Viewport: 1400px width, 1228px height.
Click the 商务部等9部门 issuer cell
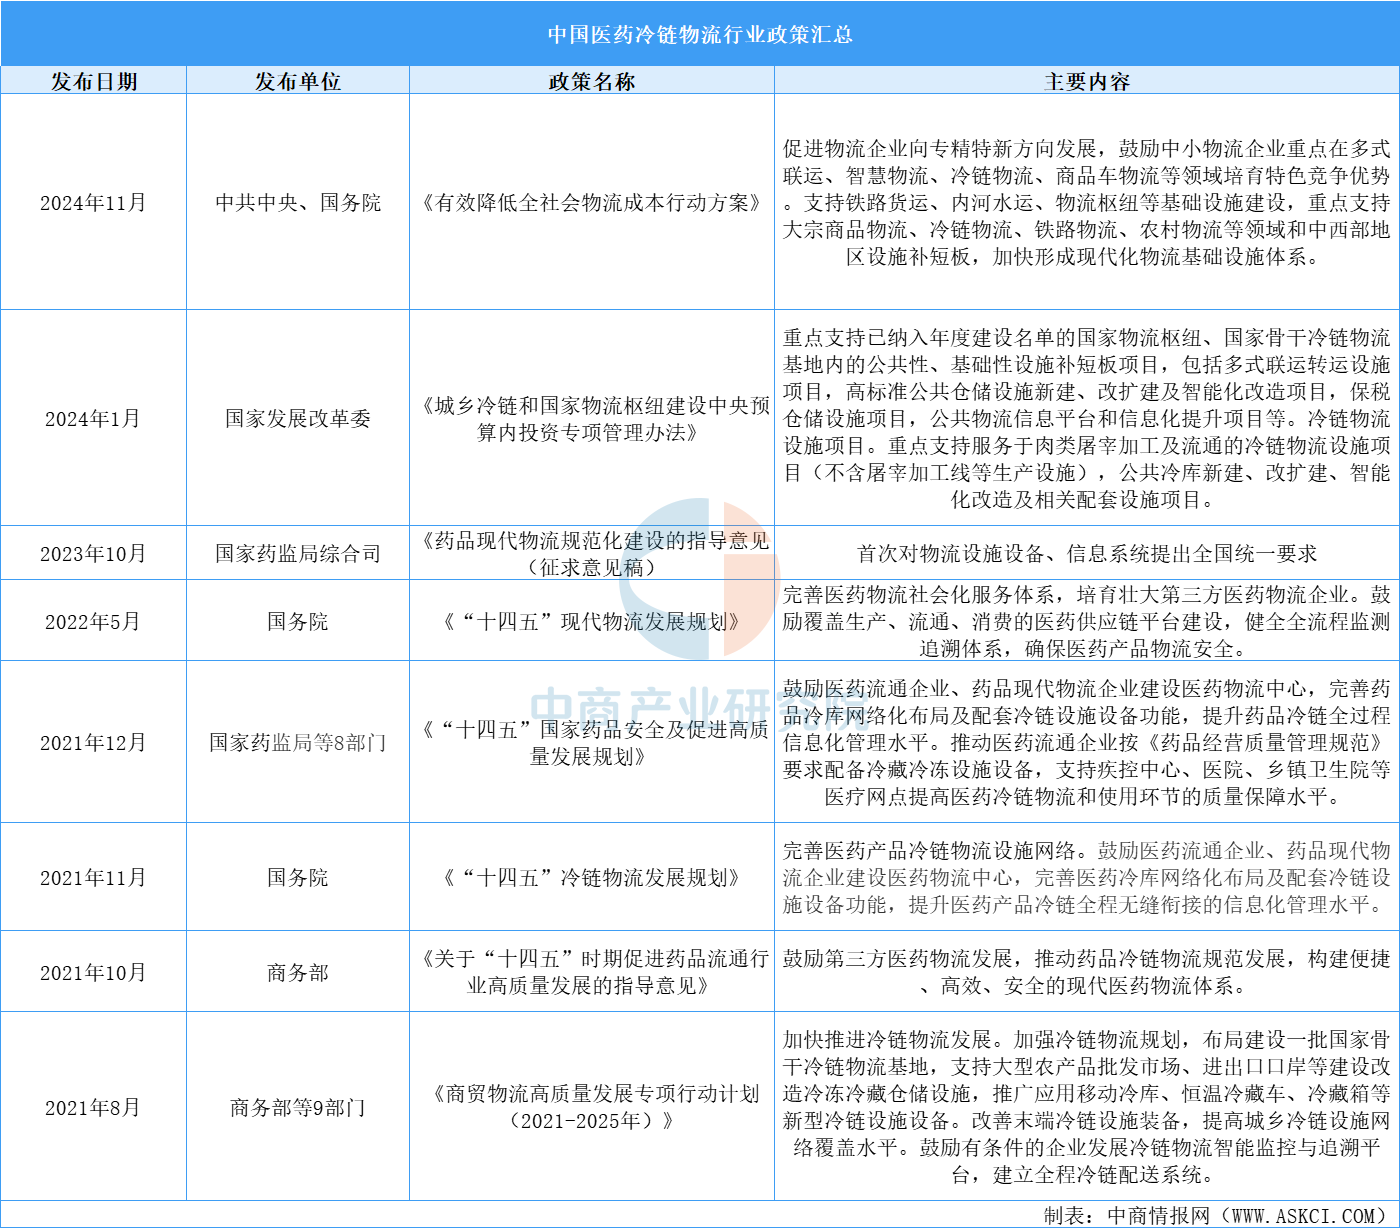(298, 1108)
